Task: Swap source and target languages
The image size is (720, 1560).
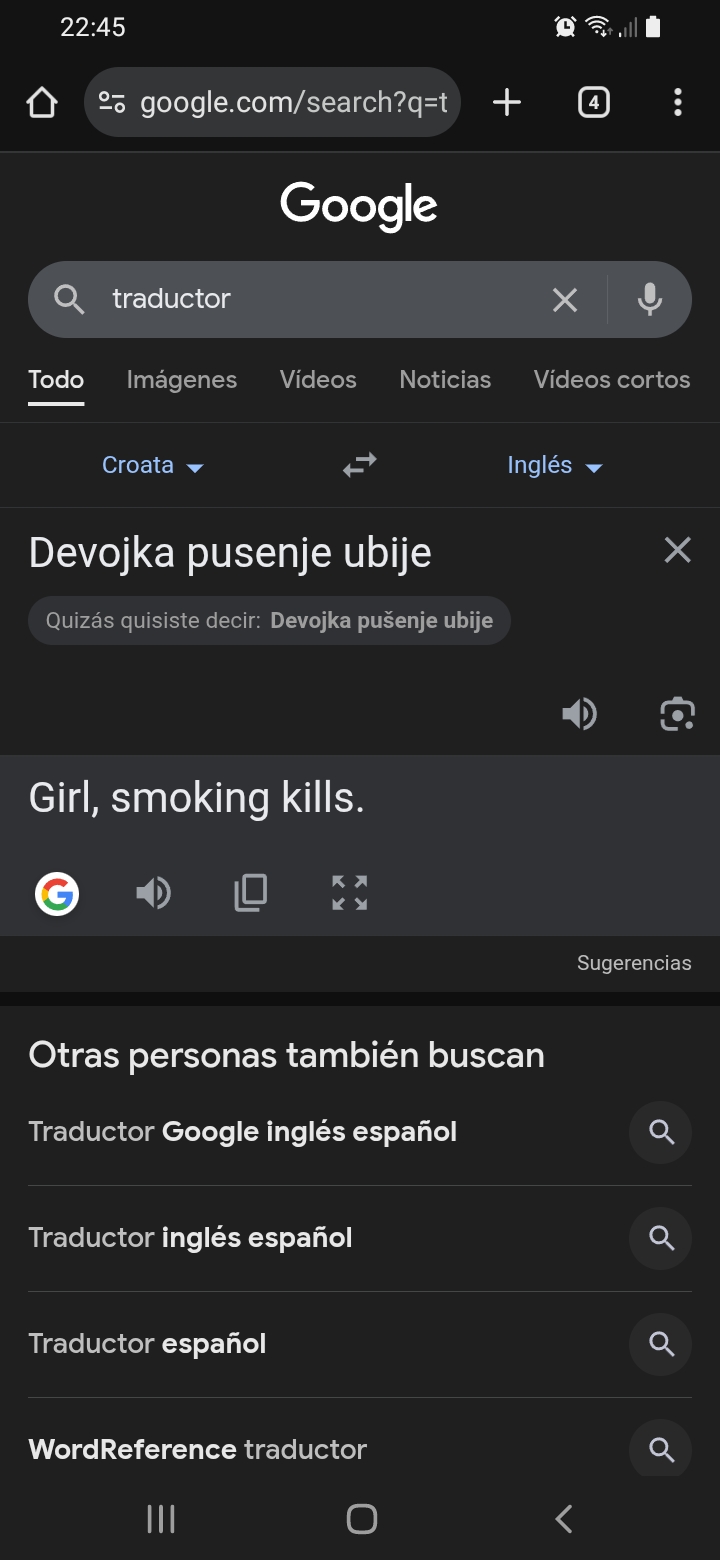Action: [360, 465]
